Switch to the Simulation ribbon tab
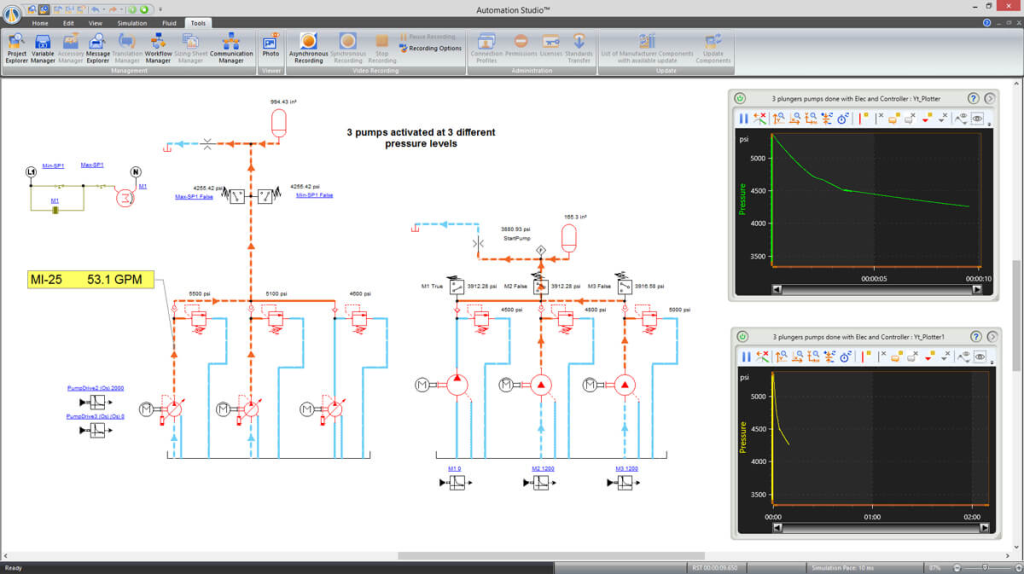This screenshot has width=1024, height=574. tap(132, 24)
